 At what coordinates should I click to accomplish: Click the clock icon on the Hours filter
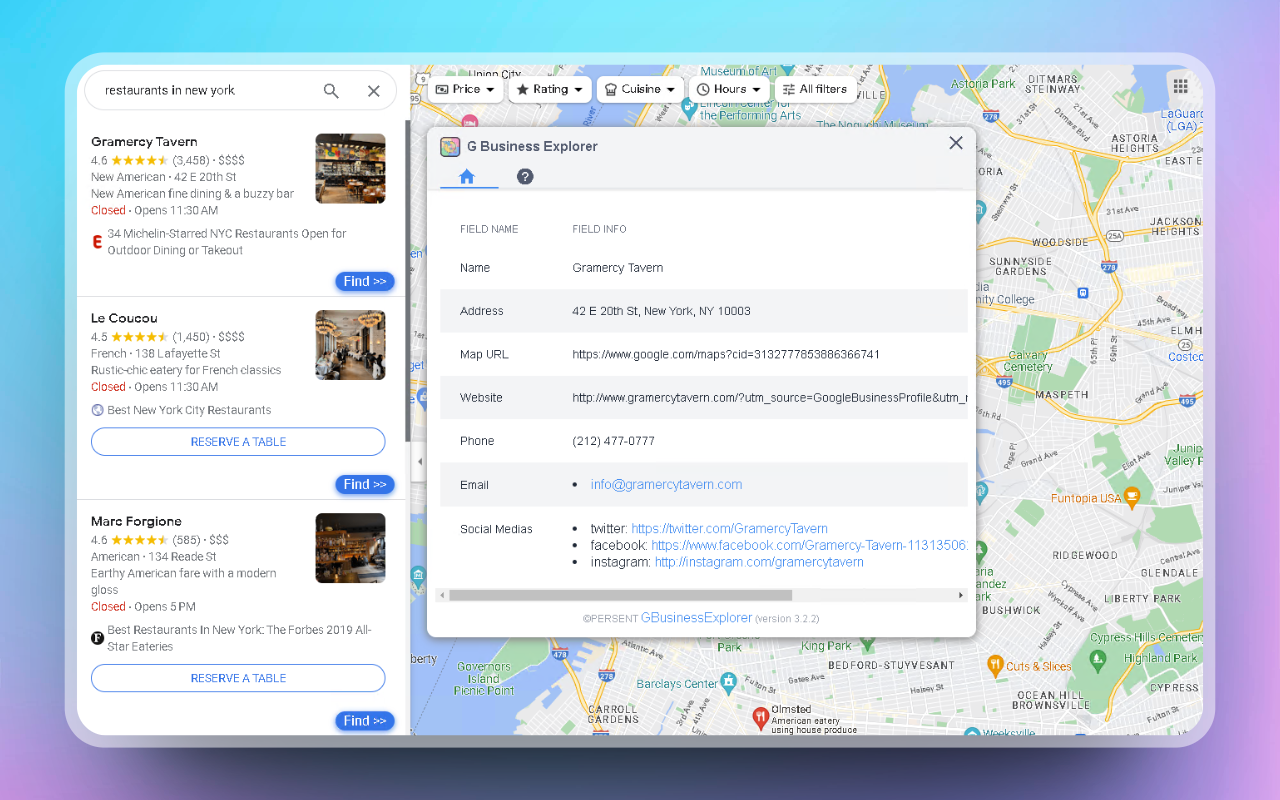pos(706,89)
